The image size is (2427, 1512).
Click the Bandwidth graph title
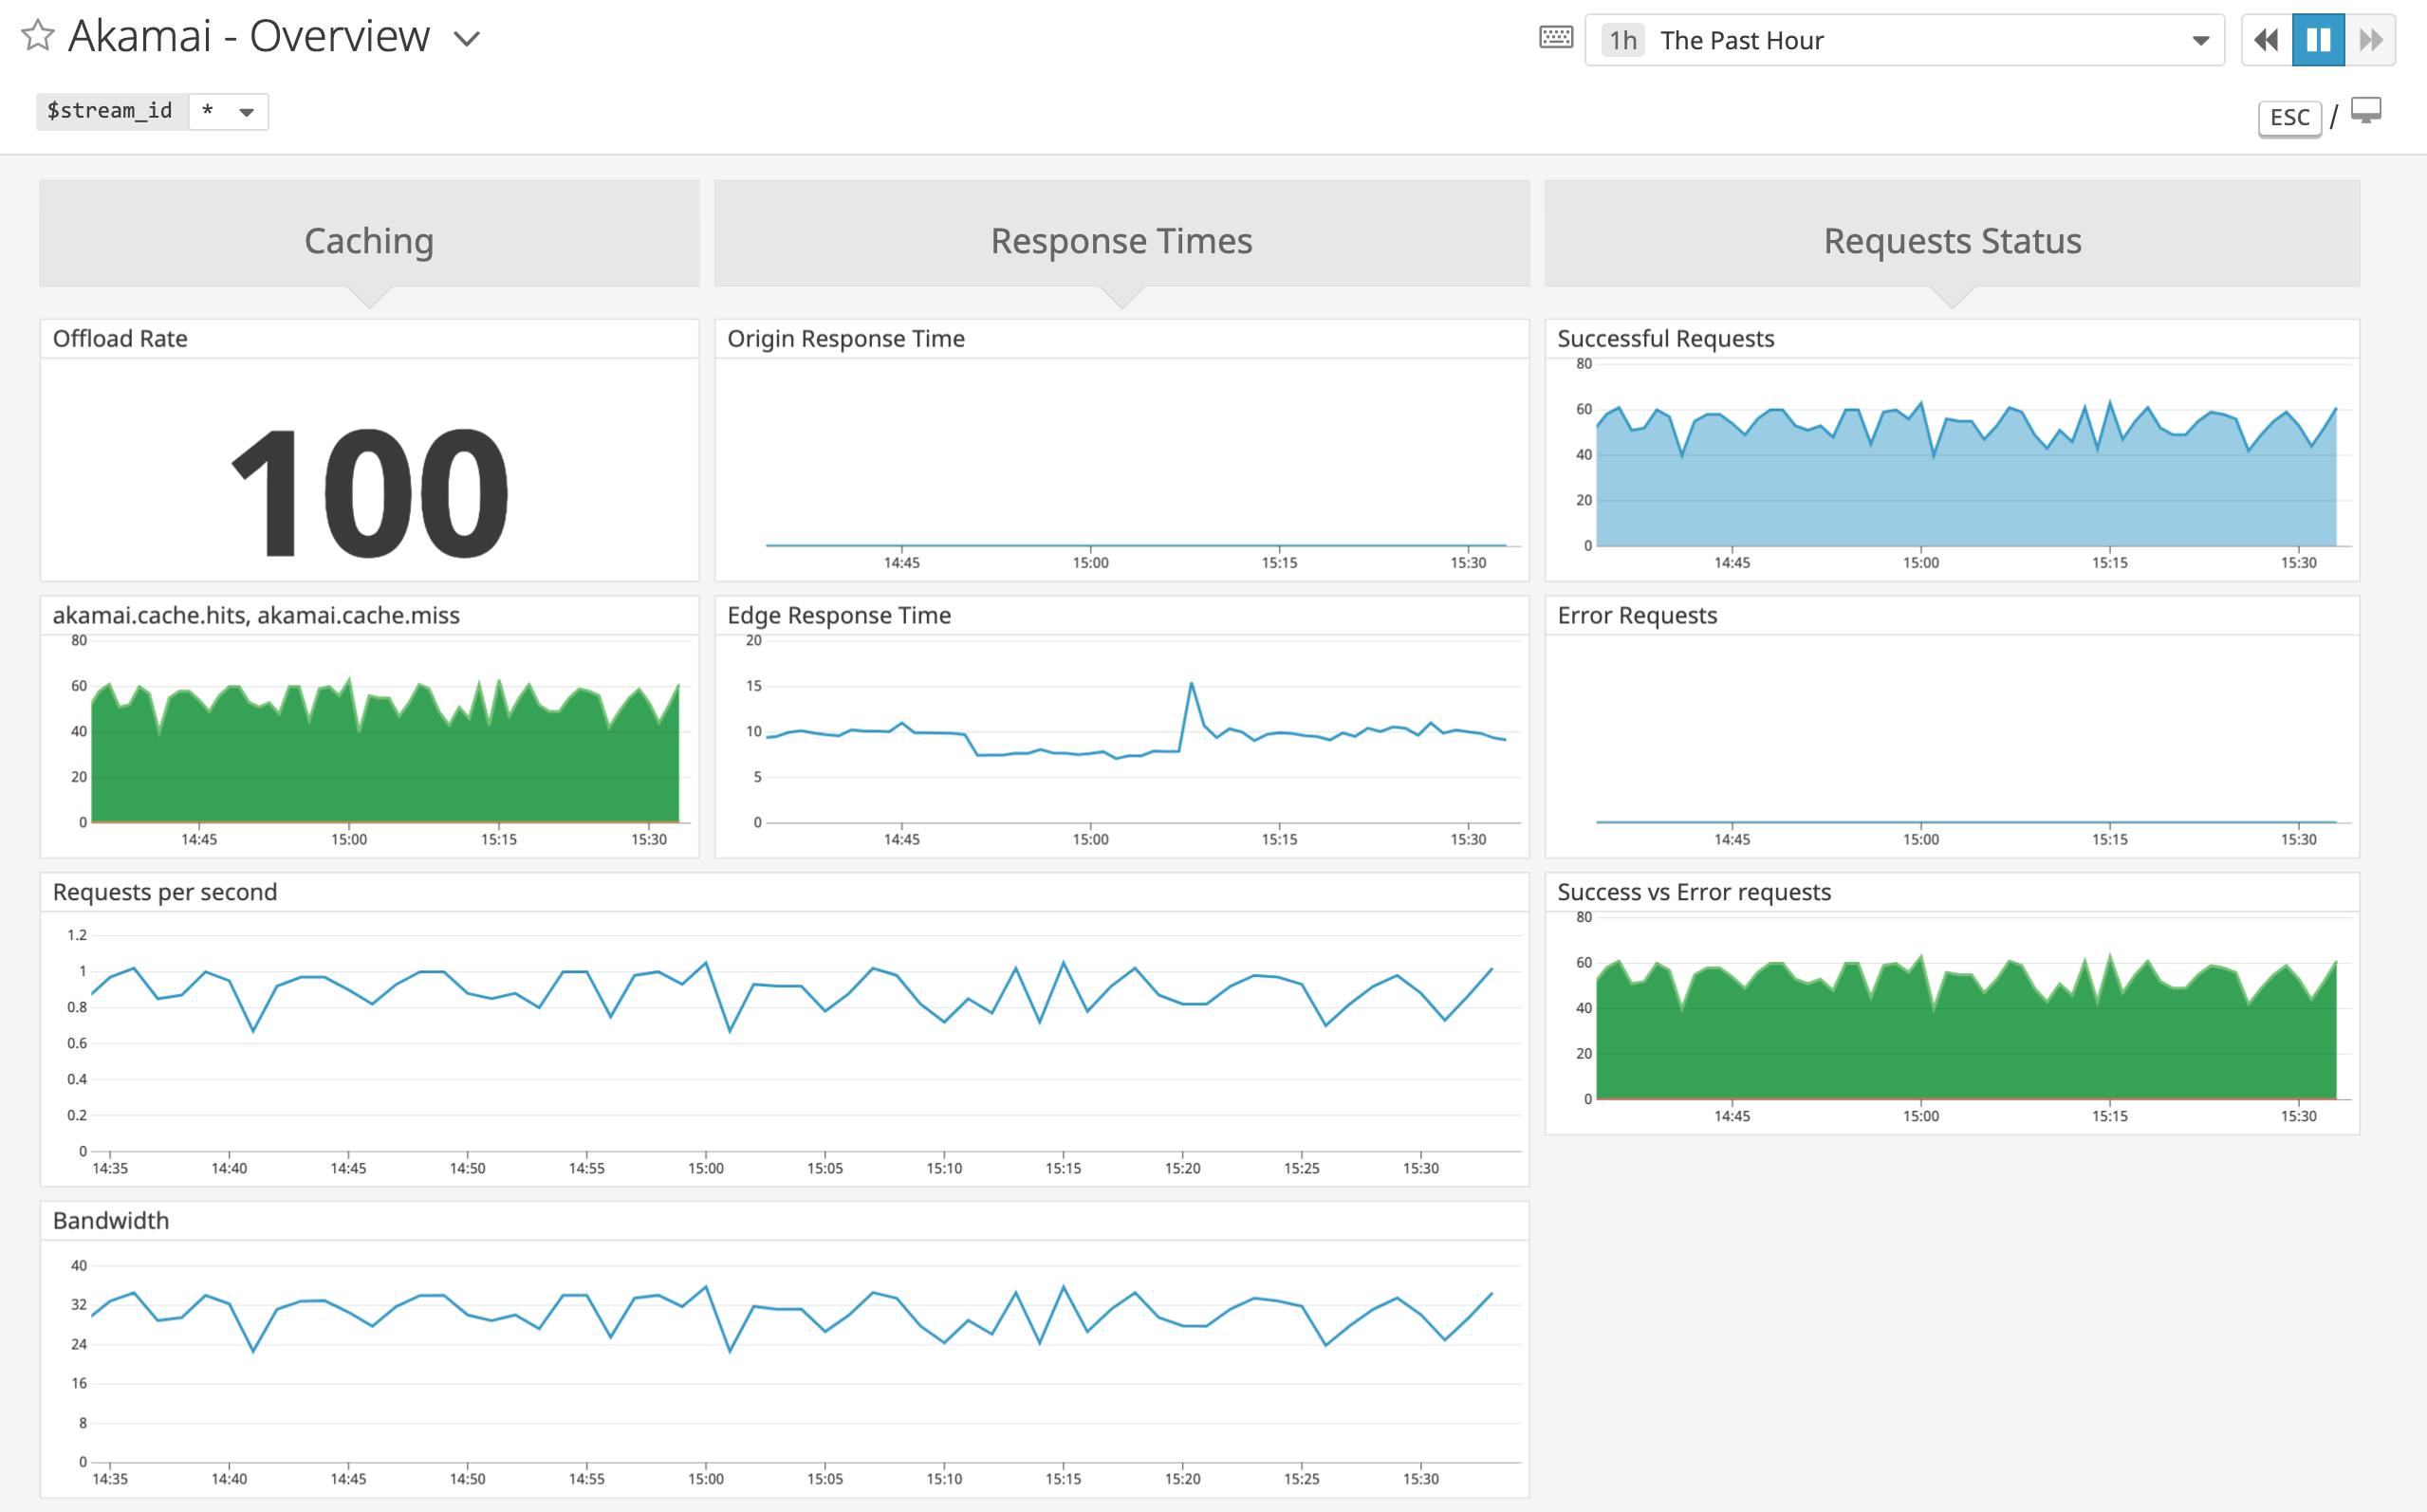[x=111, y=1220]
